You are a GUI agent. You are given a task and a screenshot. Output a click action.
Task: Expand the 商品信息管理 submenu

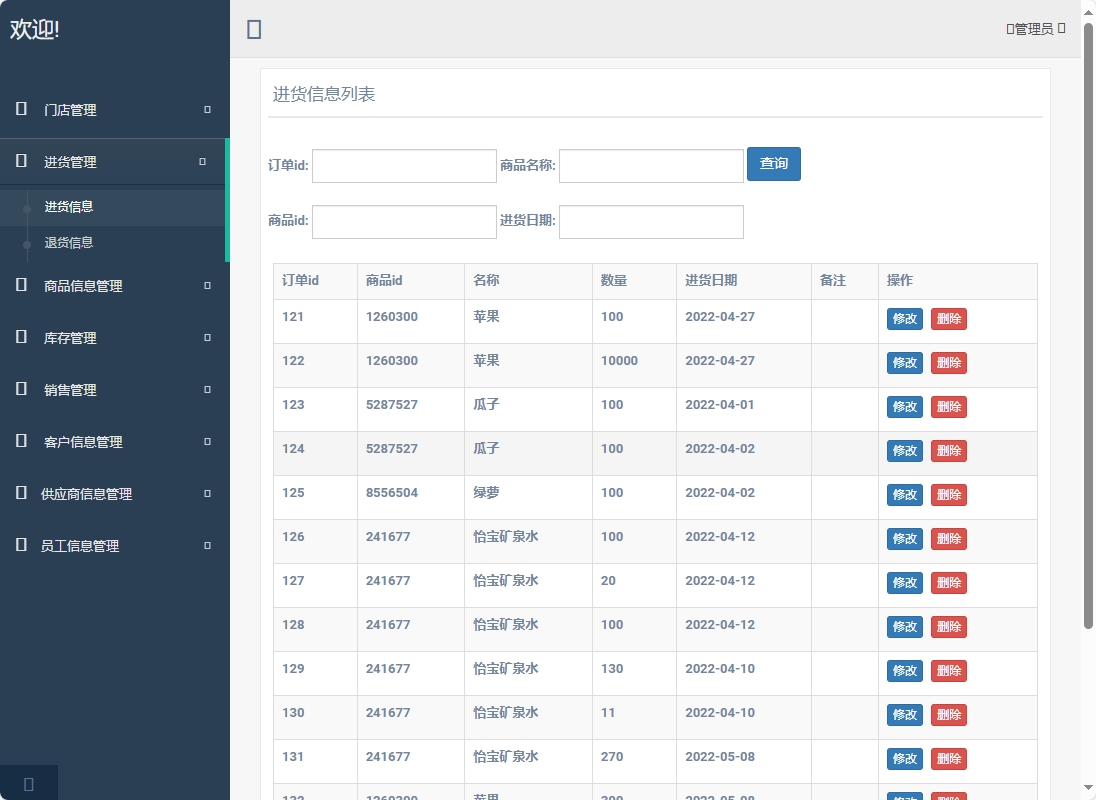coord(207,285)
